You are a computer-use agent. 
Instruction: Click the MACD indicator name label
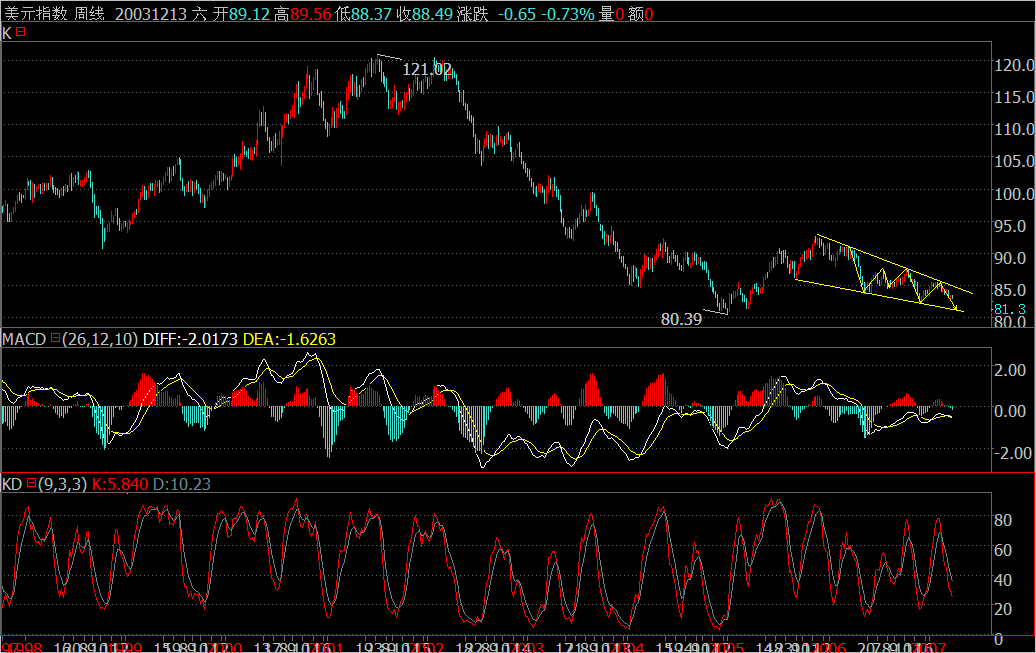[x=24, y=339]
